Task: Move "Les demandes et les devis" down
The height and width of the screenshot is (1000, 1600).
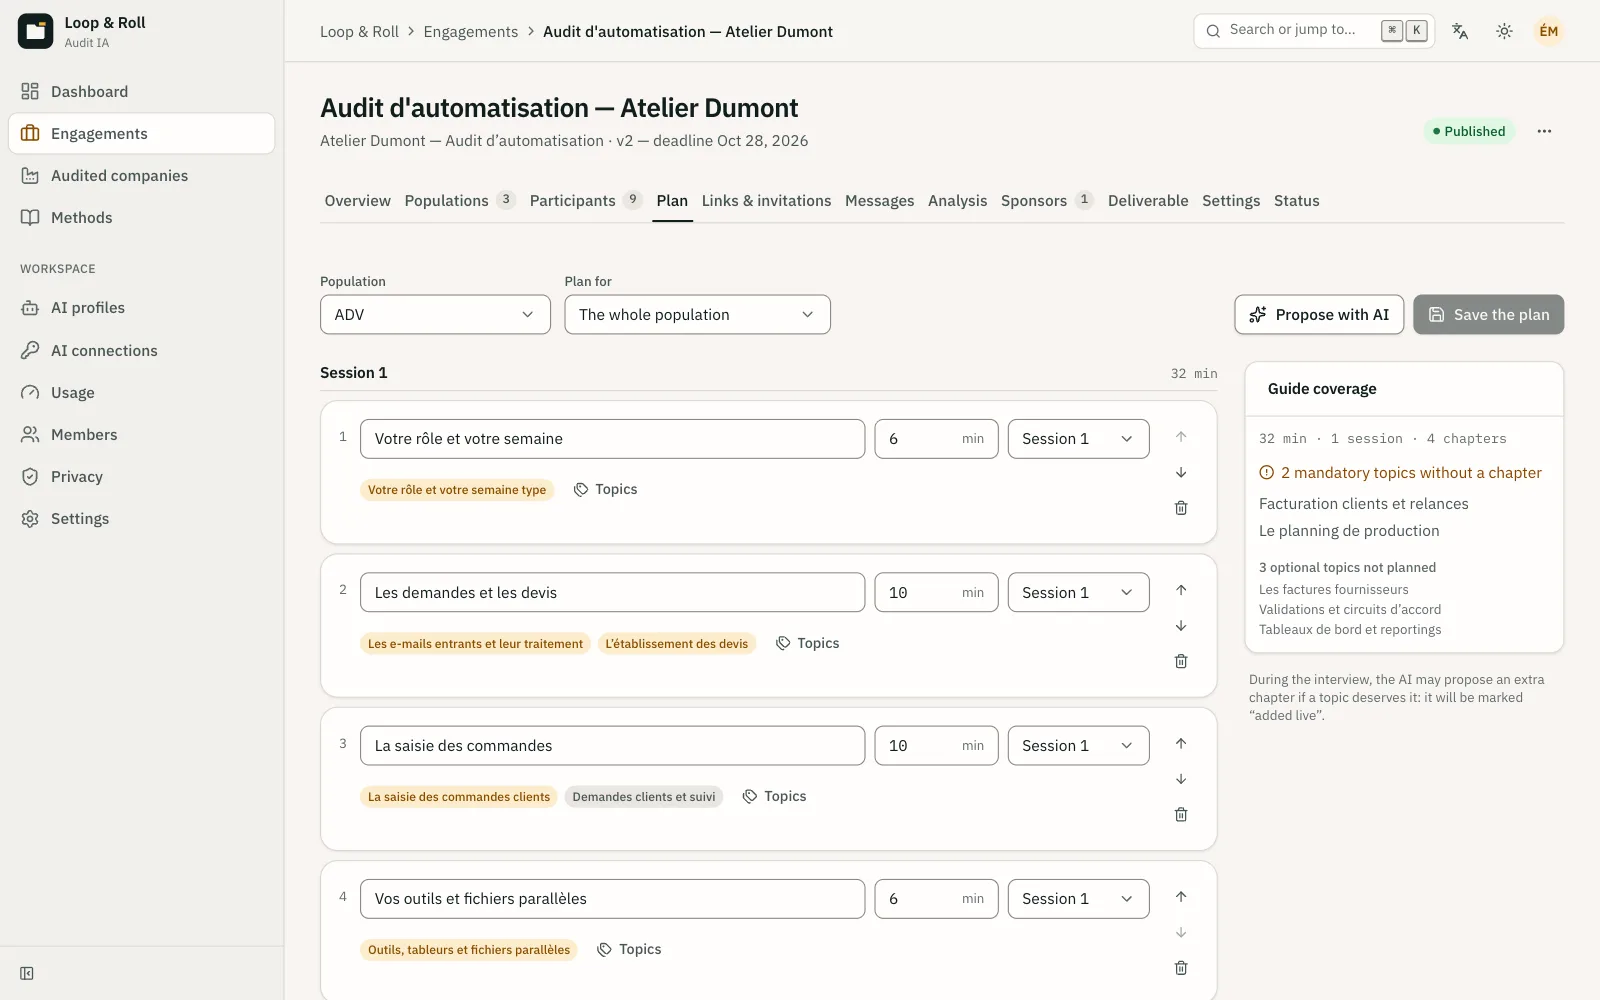Action: point(1181,626)
